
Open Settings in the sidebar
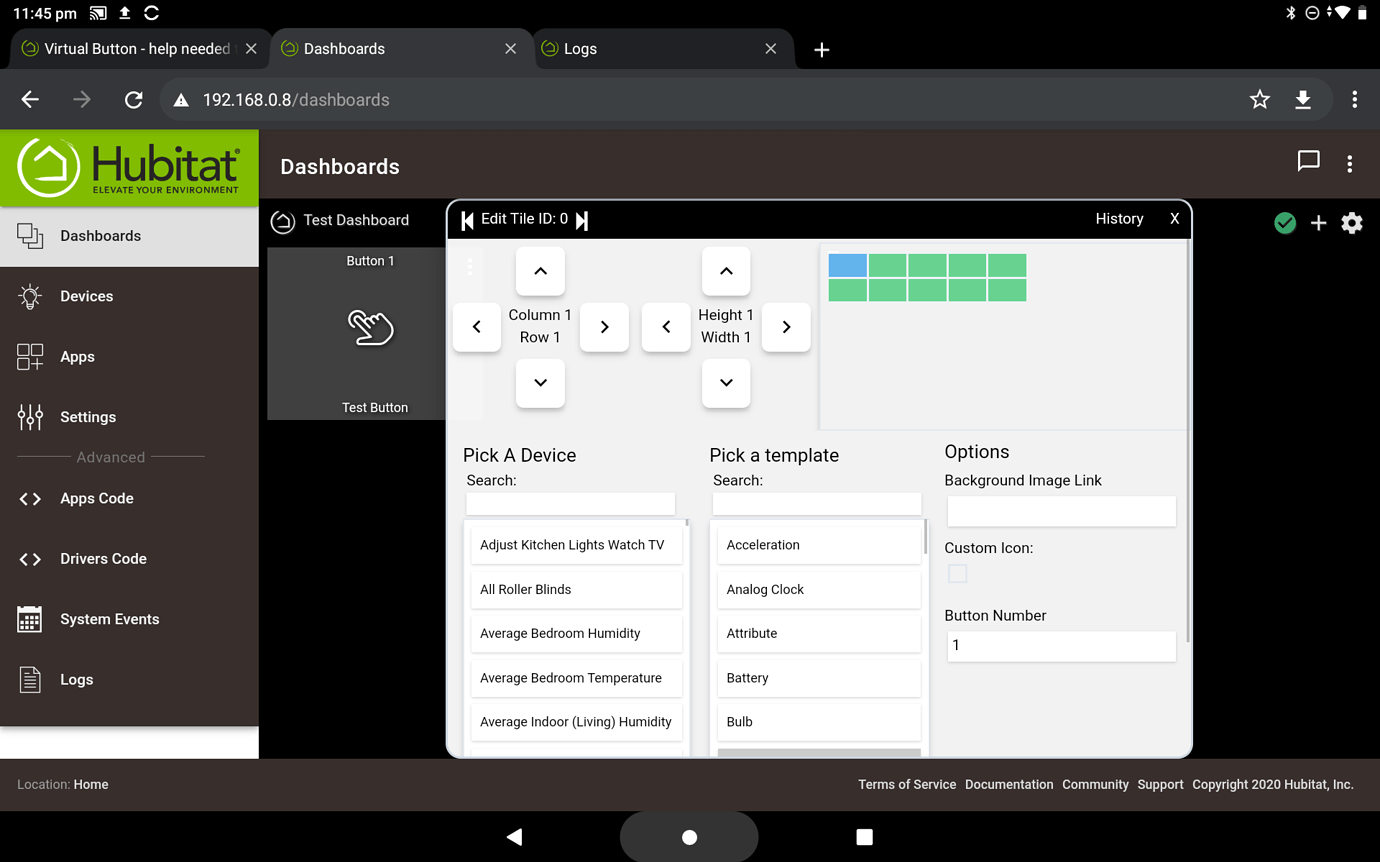pyautogui.click(x=129, y=417)
